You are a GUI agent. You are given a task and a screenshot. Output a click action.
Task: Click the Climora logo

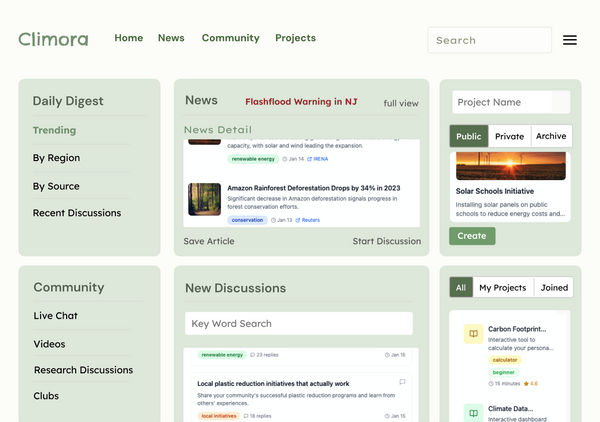point(53,39)
